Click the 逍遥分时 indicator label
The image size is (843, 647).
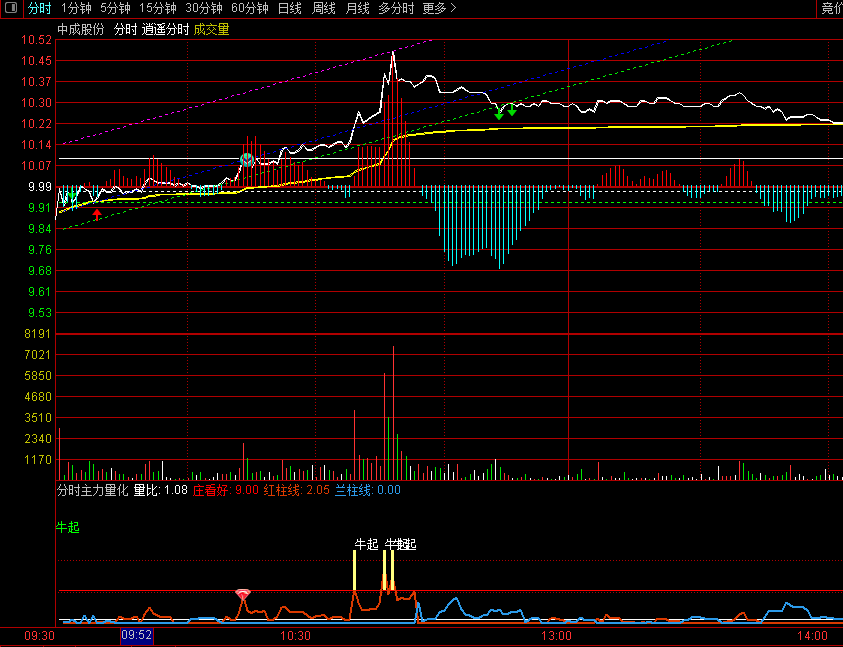click(x=166, y=30)
